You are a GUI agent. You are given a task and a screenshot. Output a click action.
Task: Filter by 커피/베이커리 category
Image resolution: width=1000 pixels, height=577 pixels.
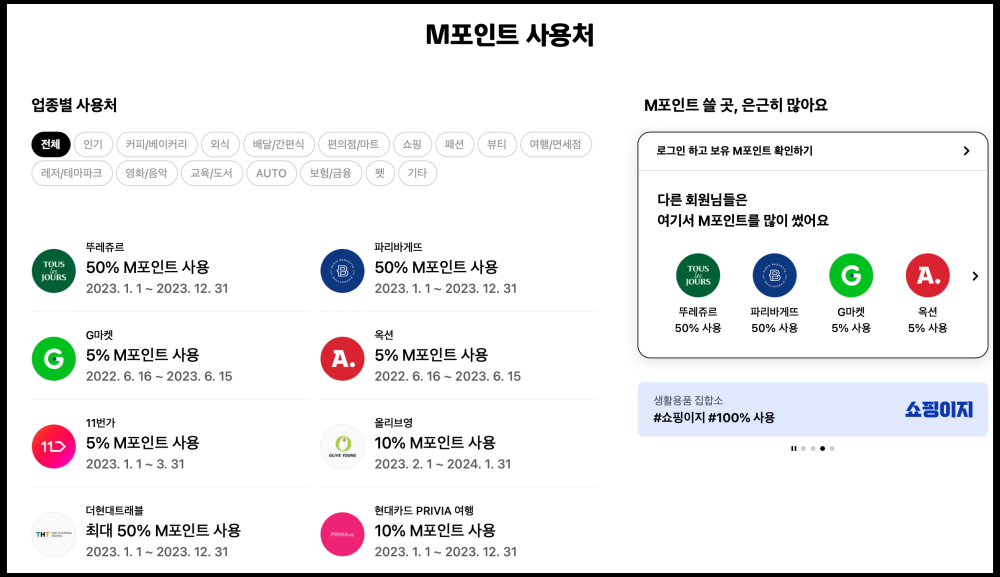(x=156, y=144)
